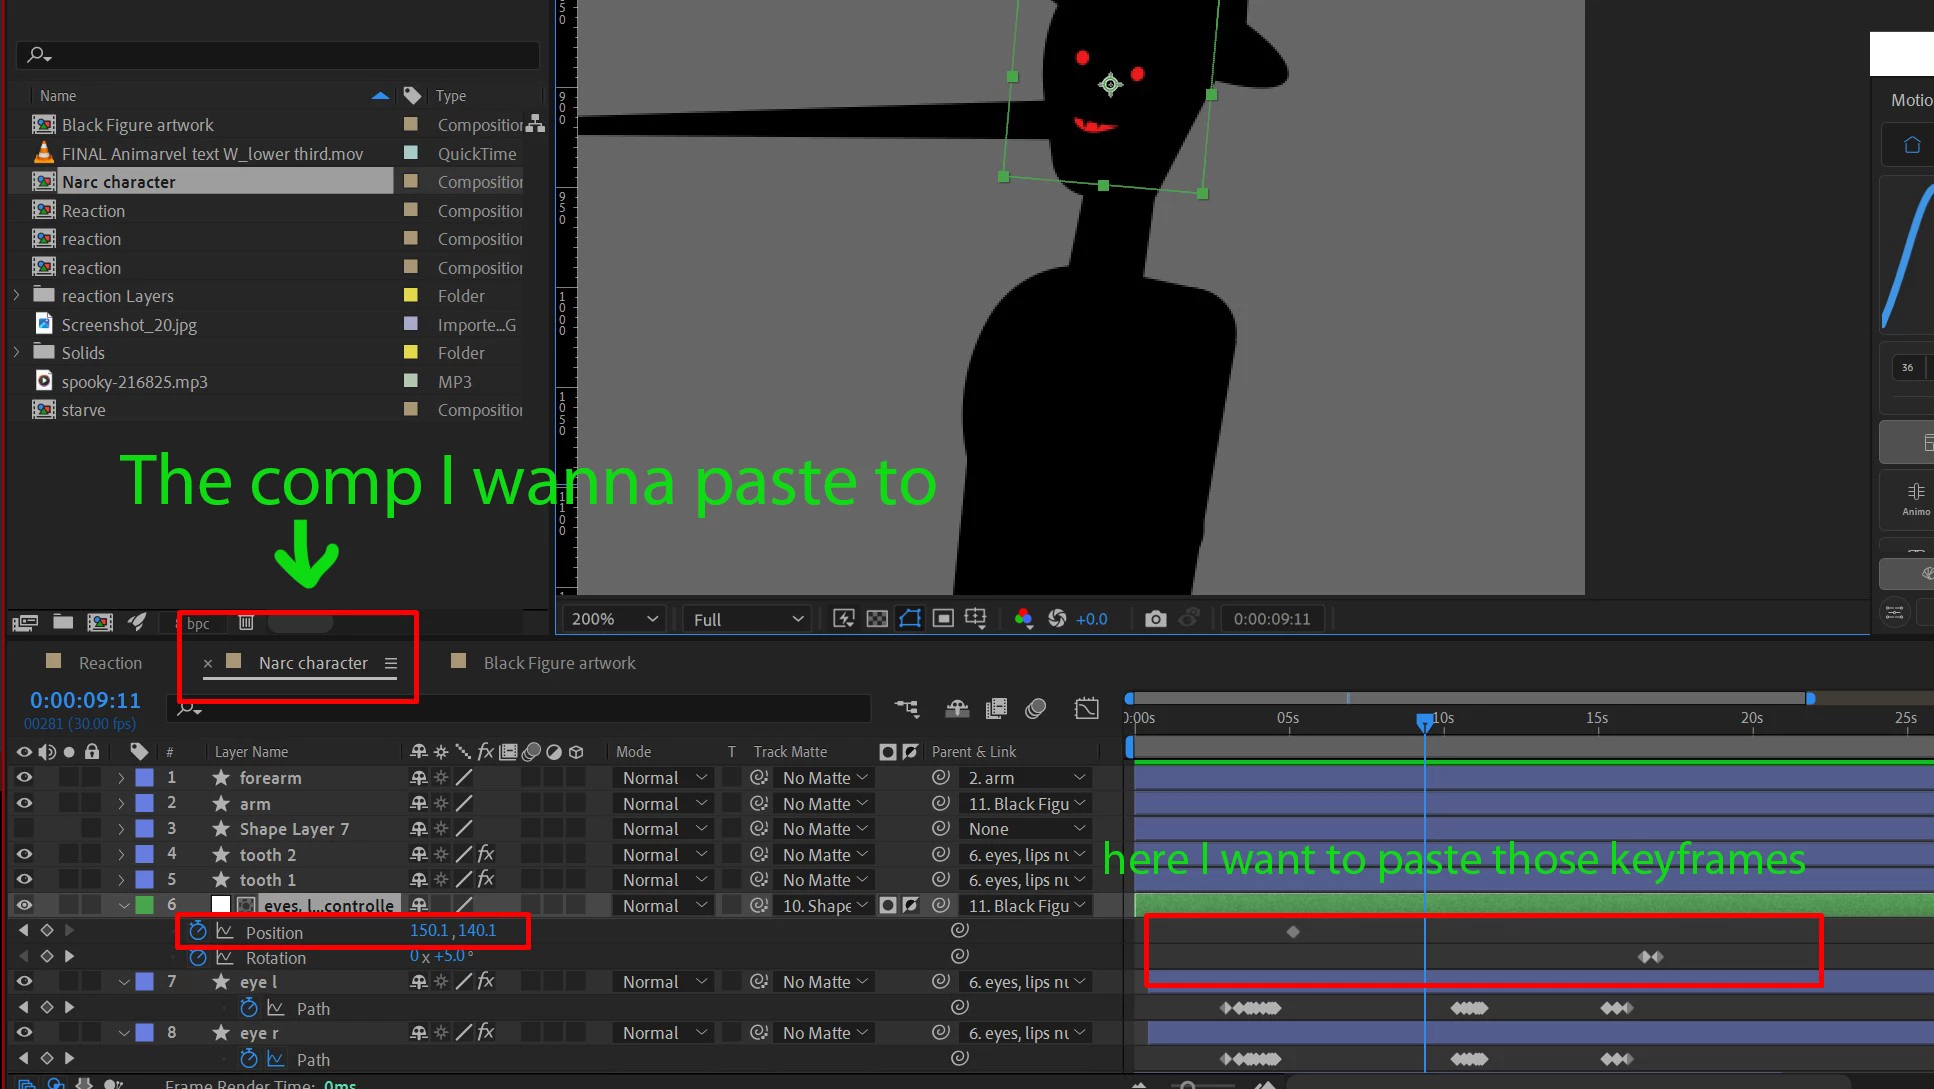Show Shape Layer 7 via visibility box
Screen dimensions: 1934x1089
[x=24, y=829]
